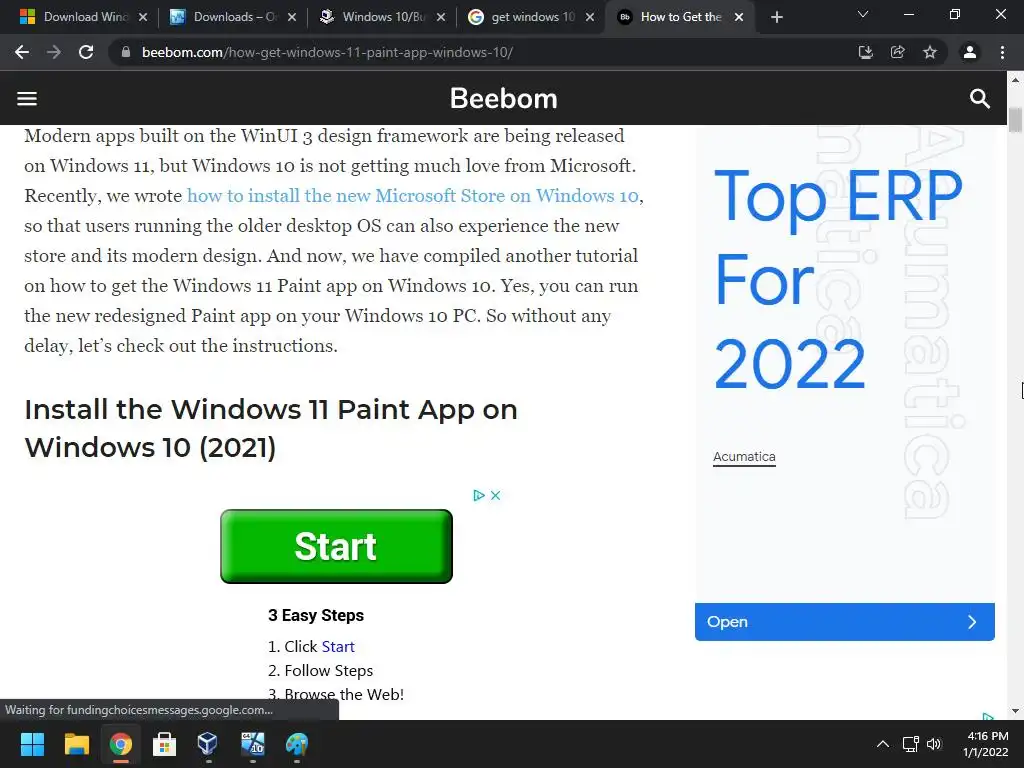Screen dimensions: 1024x768
Task: View site info via the lock icon
Action: point(126,52)
